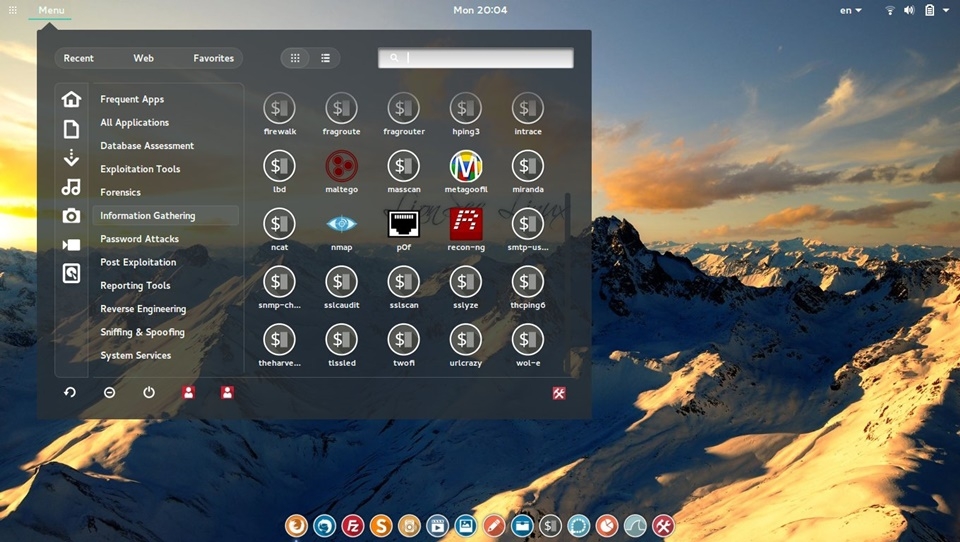This screenshot has height=542, width=960.
Task: Open Music shortcut in menu sidebar
Action: [x=71, y=187]
